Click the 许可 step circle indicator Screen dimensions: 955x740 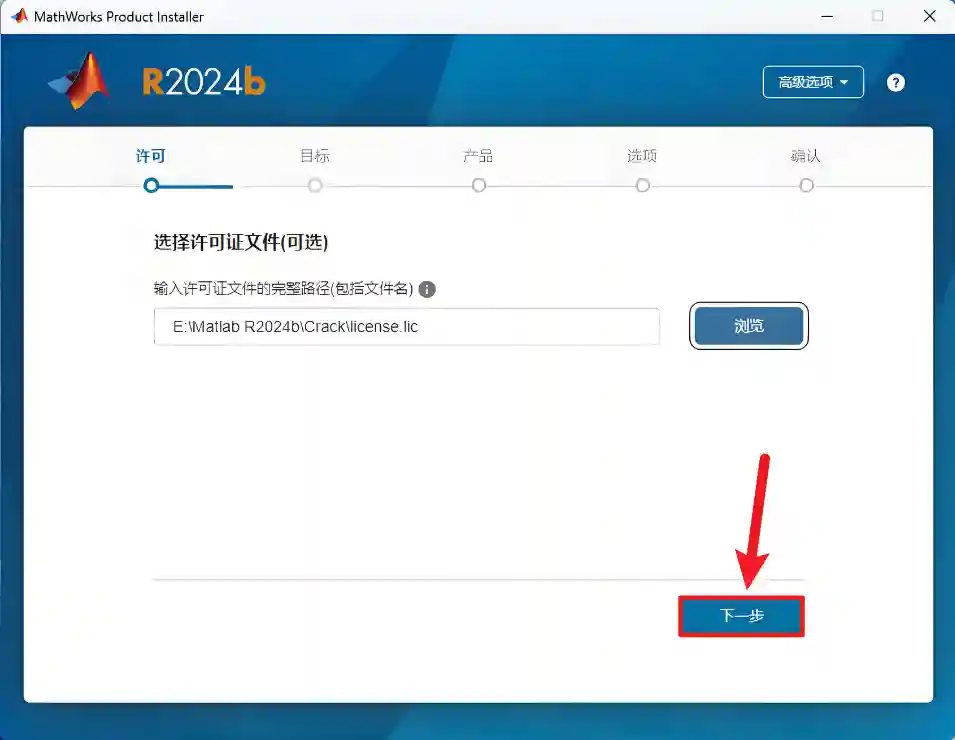(x=151, y=185)
